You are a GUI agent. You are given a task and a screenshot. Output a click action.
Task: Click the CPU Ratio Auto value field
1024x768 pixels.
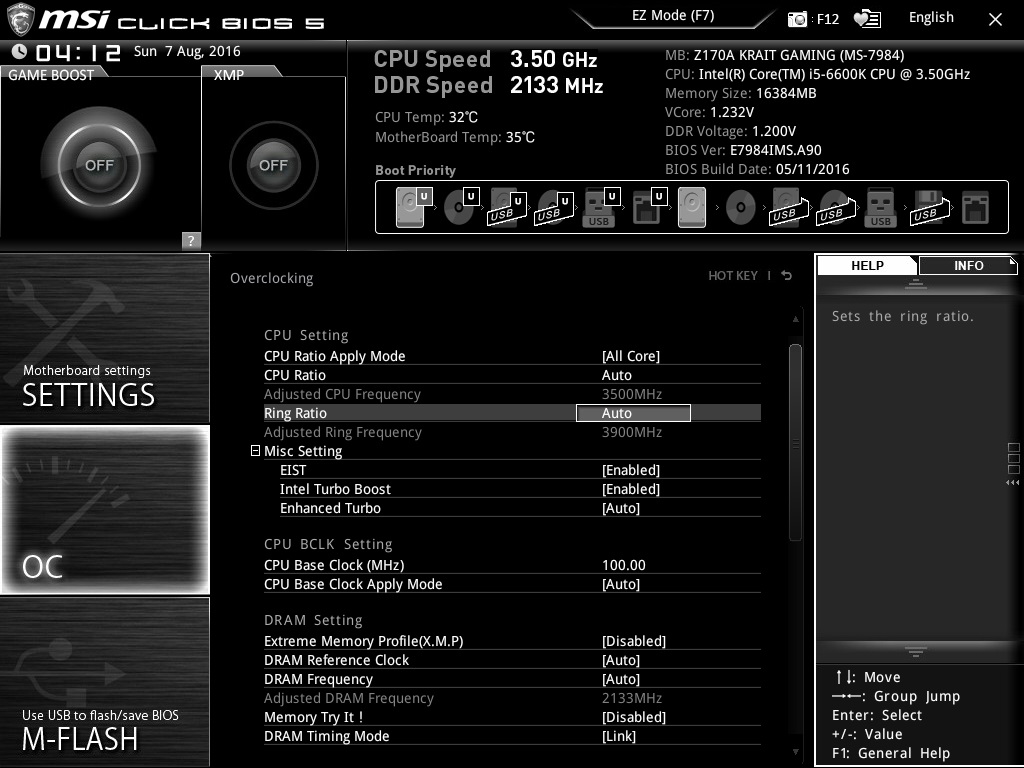point(616,375)
